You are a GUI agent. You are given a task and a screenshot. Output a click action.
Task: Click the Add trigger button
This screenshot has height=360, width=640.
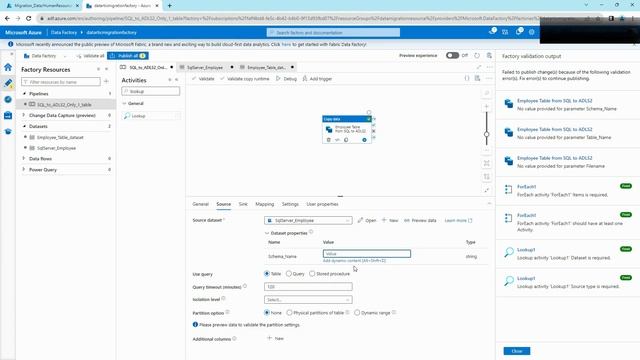click(x=317, y=78)
